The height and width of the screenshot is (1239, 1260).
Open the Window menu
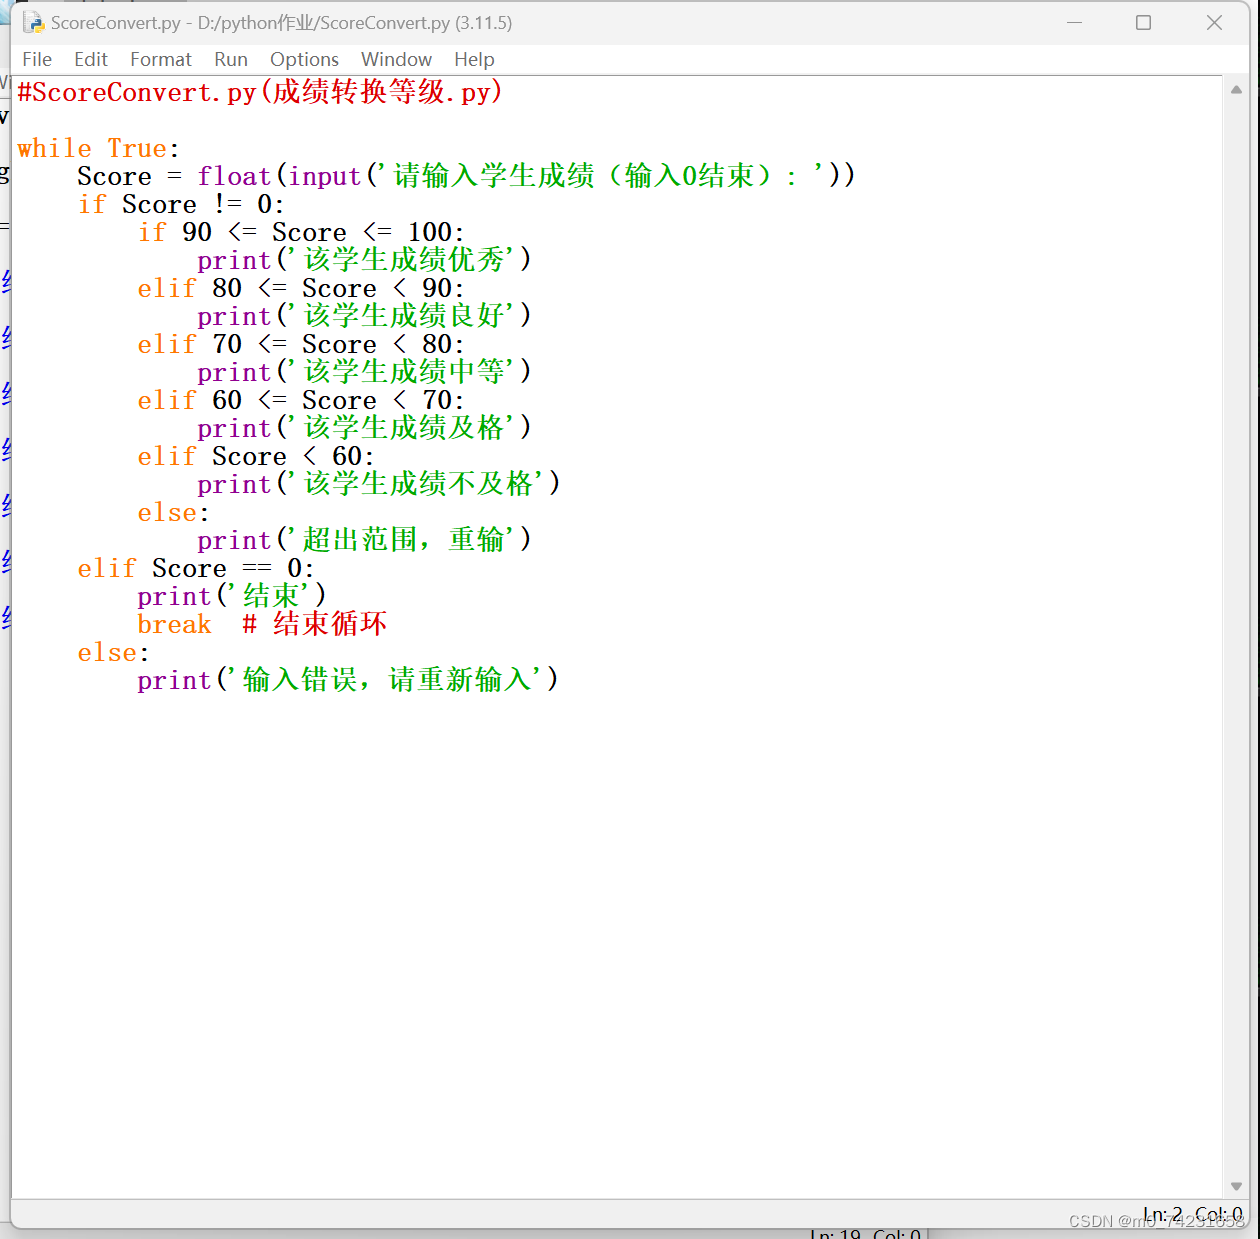pos(396,59)
